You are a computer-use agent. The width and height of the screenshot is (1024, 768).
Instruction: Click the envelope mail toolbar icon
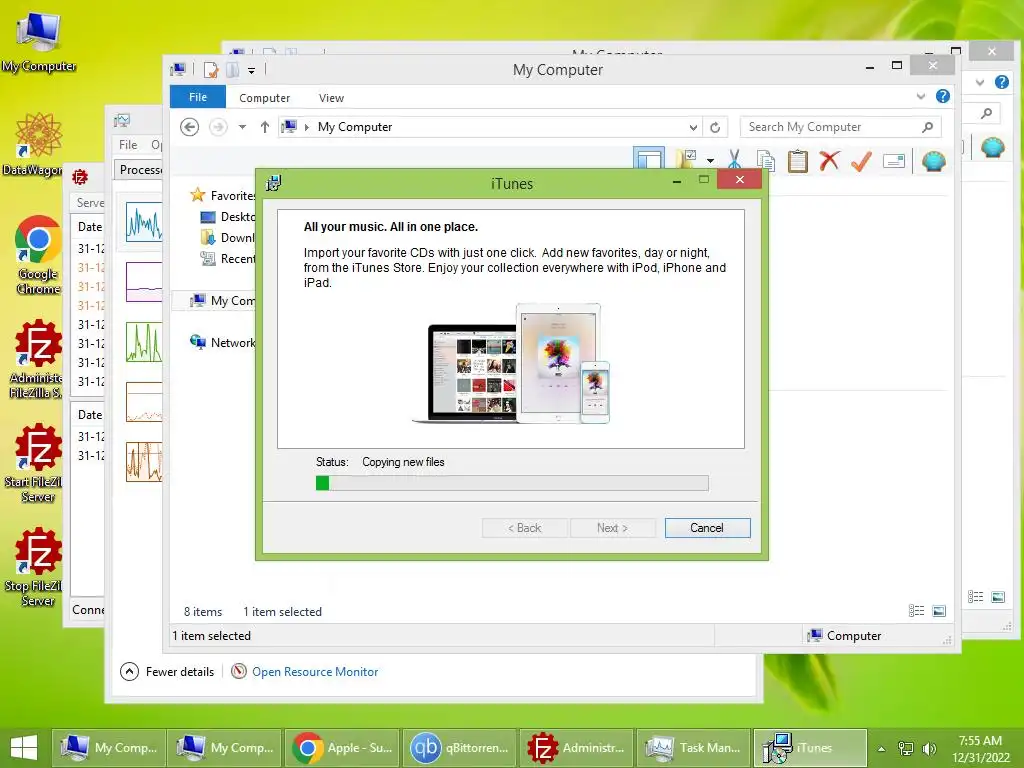(893, 161)
